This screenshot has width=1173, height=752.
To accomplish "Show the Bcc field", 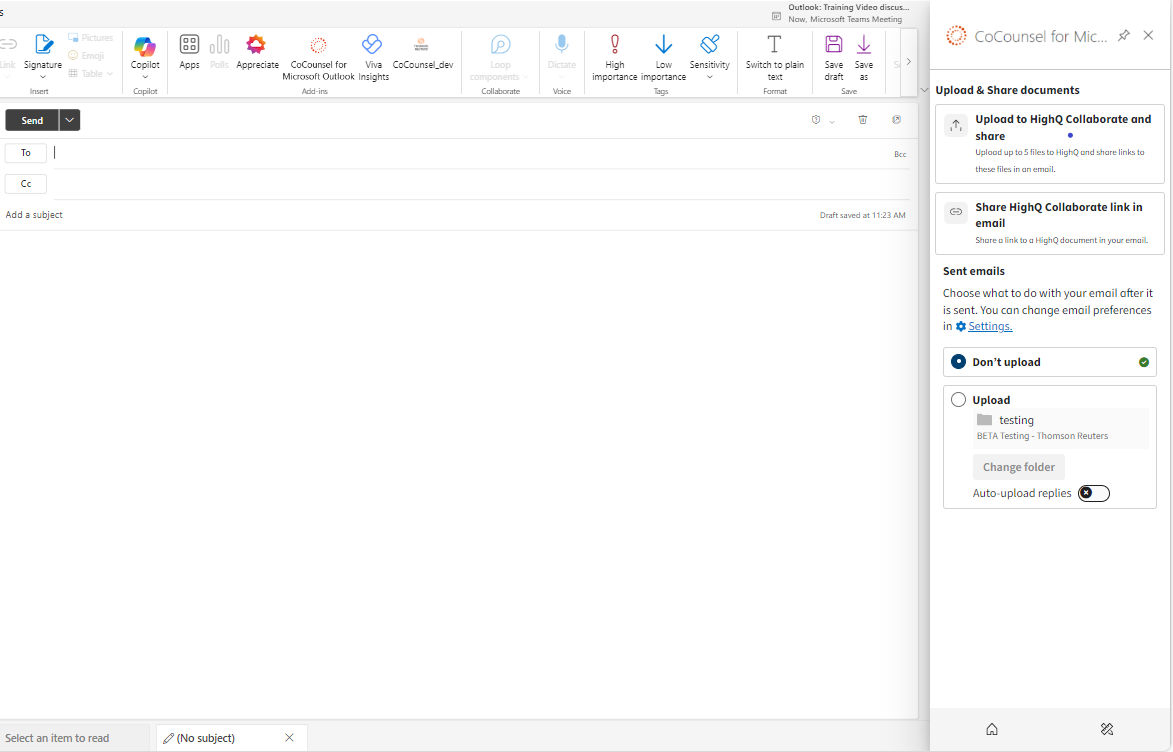I will point(900,154).
